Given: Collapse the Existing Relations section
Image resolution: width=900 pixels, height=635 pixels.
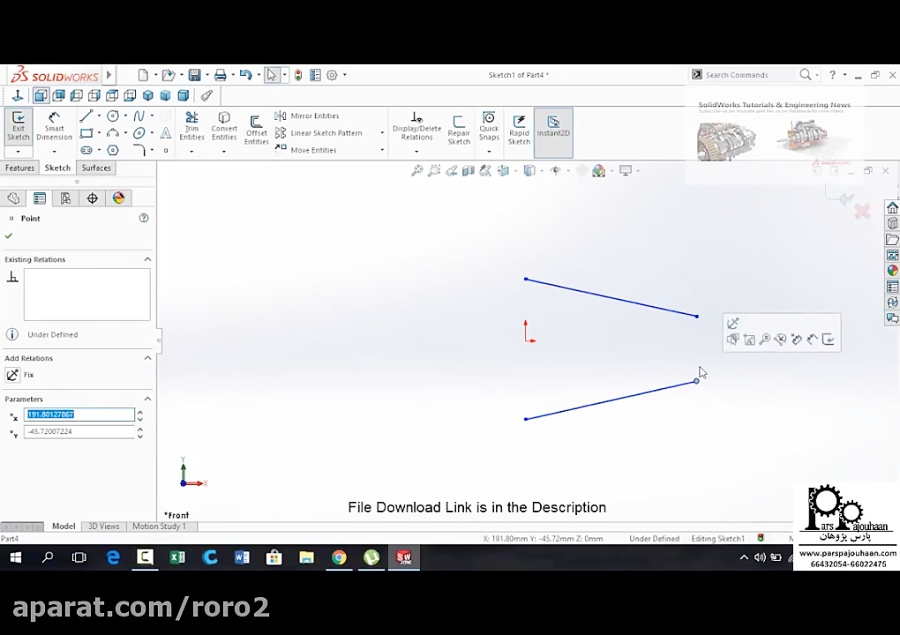Looking at the screenshot, I should tap(148, 259).
